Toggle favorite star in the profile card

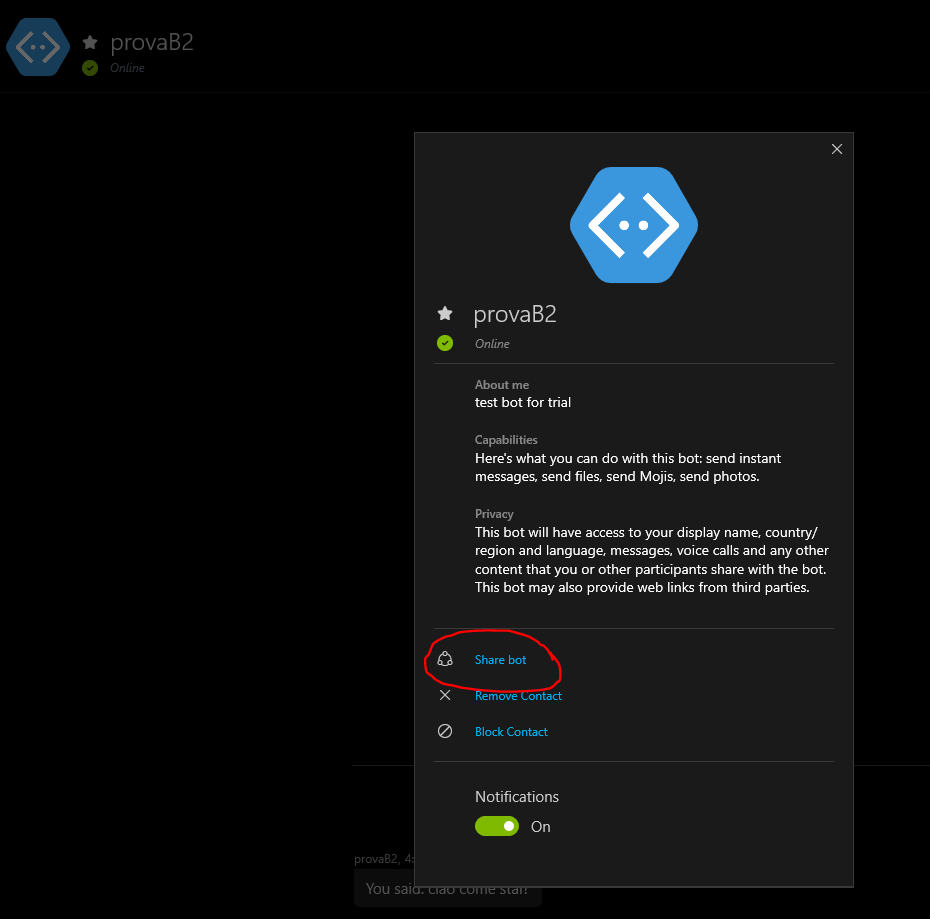tap(445, 314)
